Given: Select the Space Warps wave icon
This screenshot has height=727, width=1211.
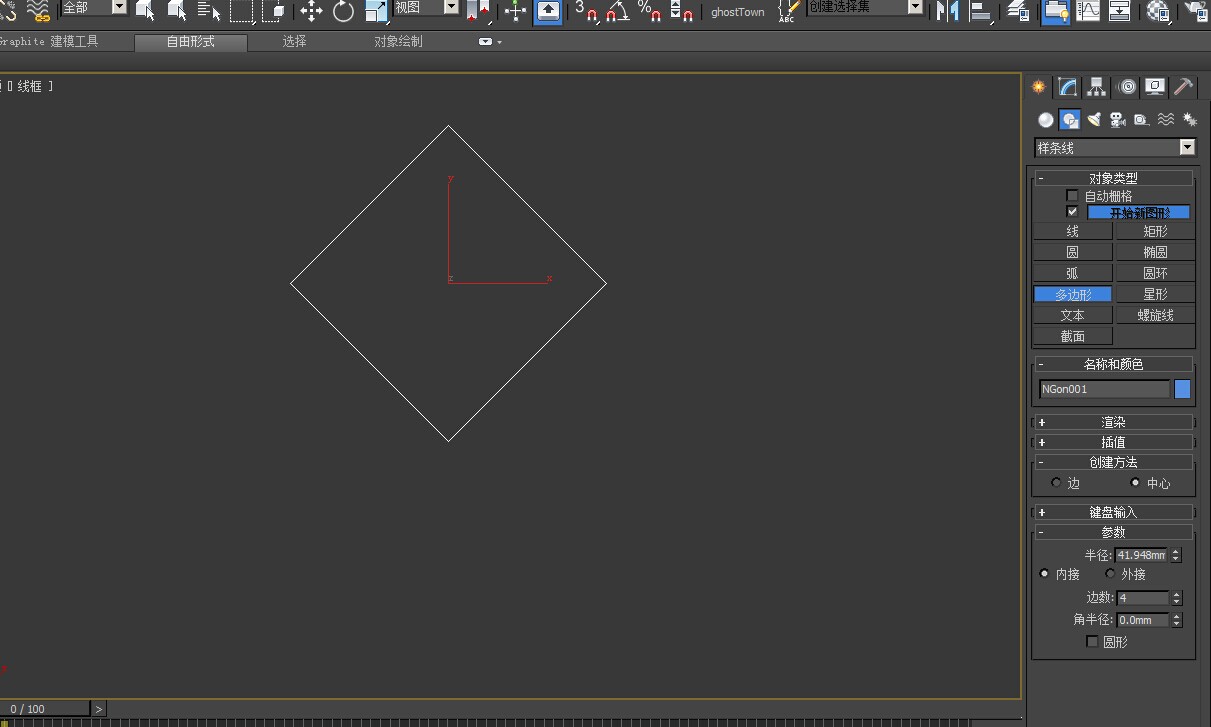Looking at the screenshot, I should (1166, 120).
